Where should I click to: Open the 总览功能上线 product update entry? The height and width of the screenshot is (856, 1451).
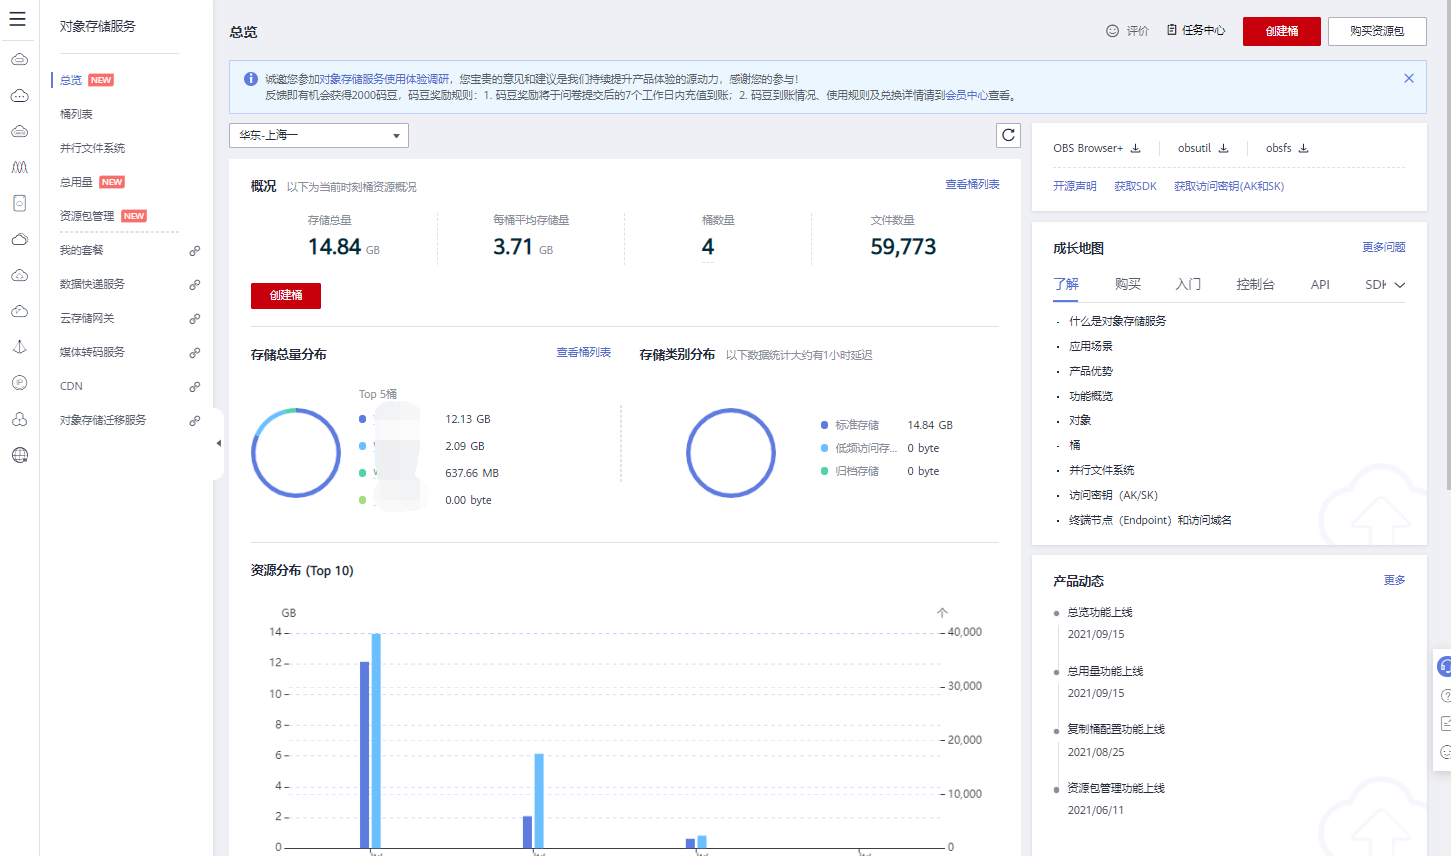(1100, 612)
